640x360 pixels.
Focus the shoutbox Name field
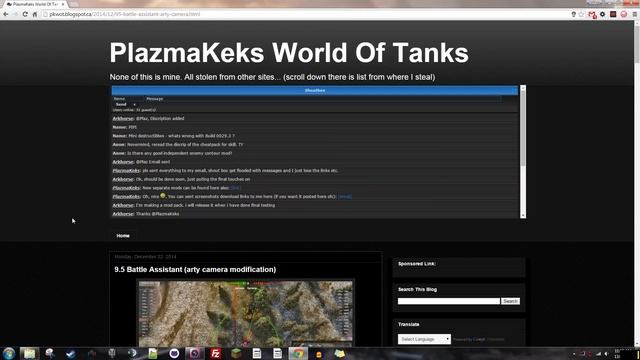point(128,99)
